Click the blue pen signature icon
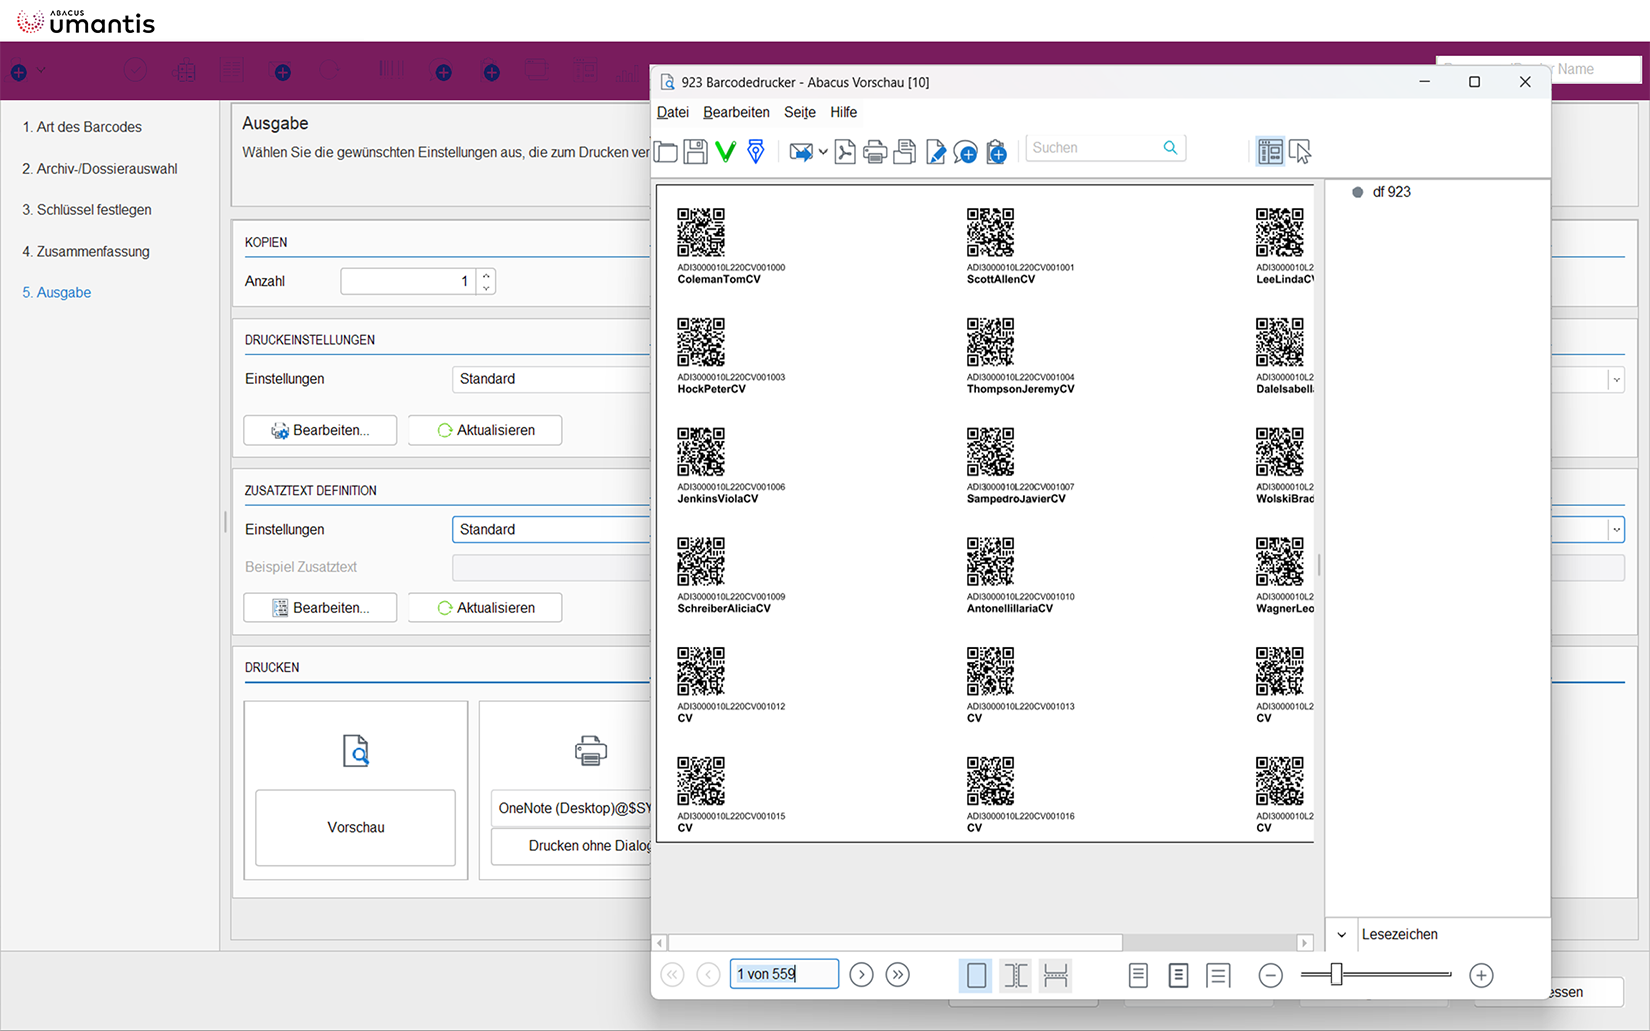This screenshot has height=1031, width=1650. [x=756, y=151]
